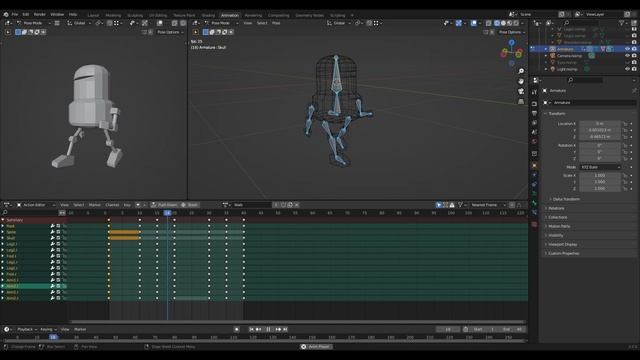Image resolution: width=640 pixels, height=360 pixels.
Task: Open the File menu
Action: click(x=15, y=14)
